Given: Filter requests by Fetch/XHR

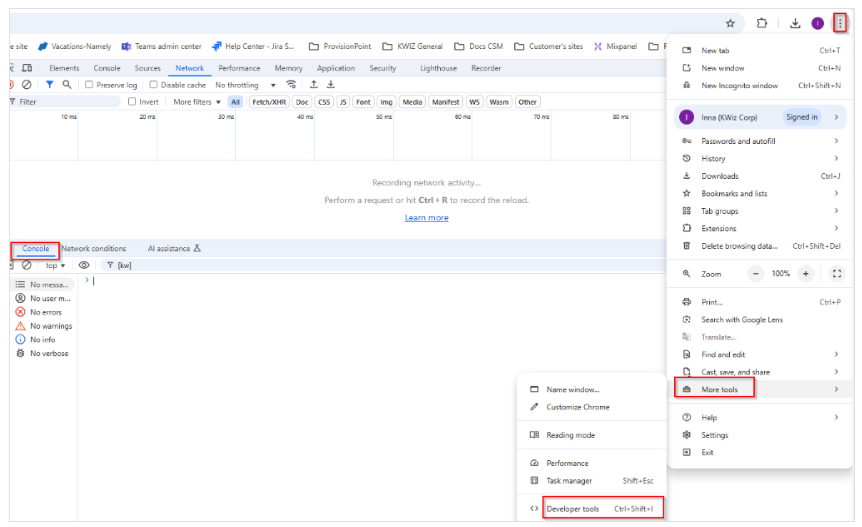Looking at the screenshot, I should (269, 102).
